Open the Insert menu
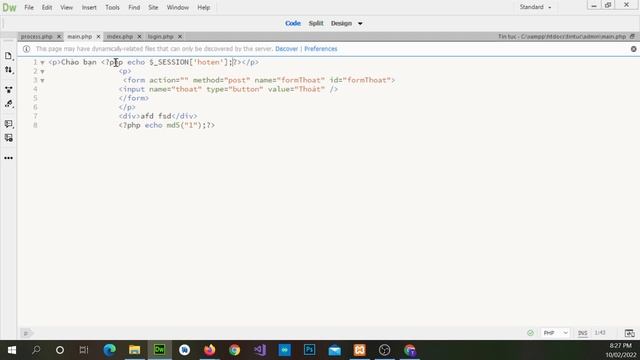 point(89,7)
